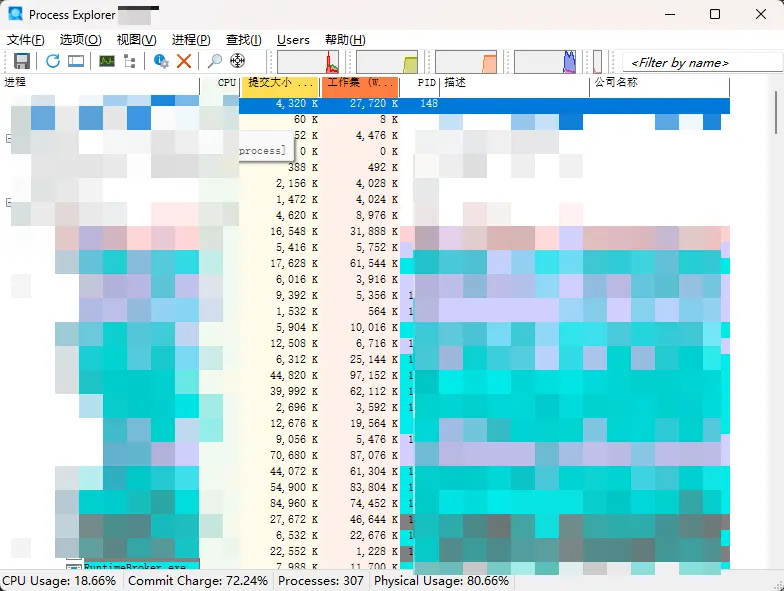
Task: Click the 10,016 K working set cell
Action: (x=374, y=328)
